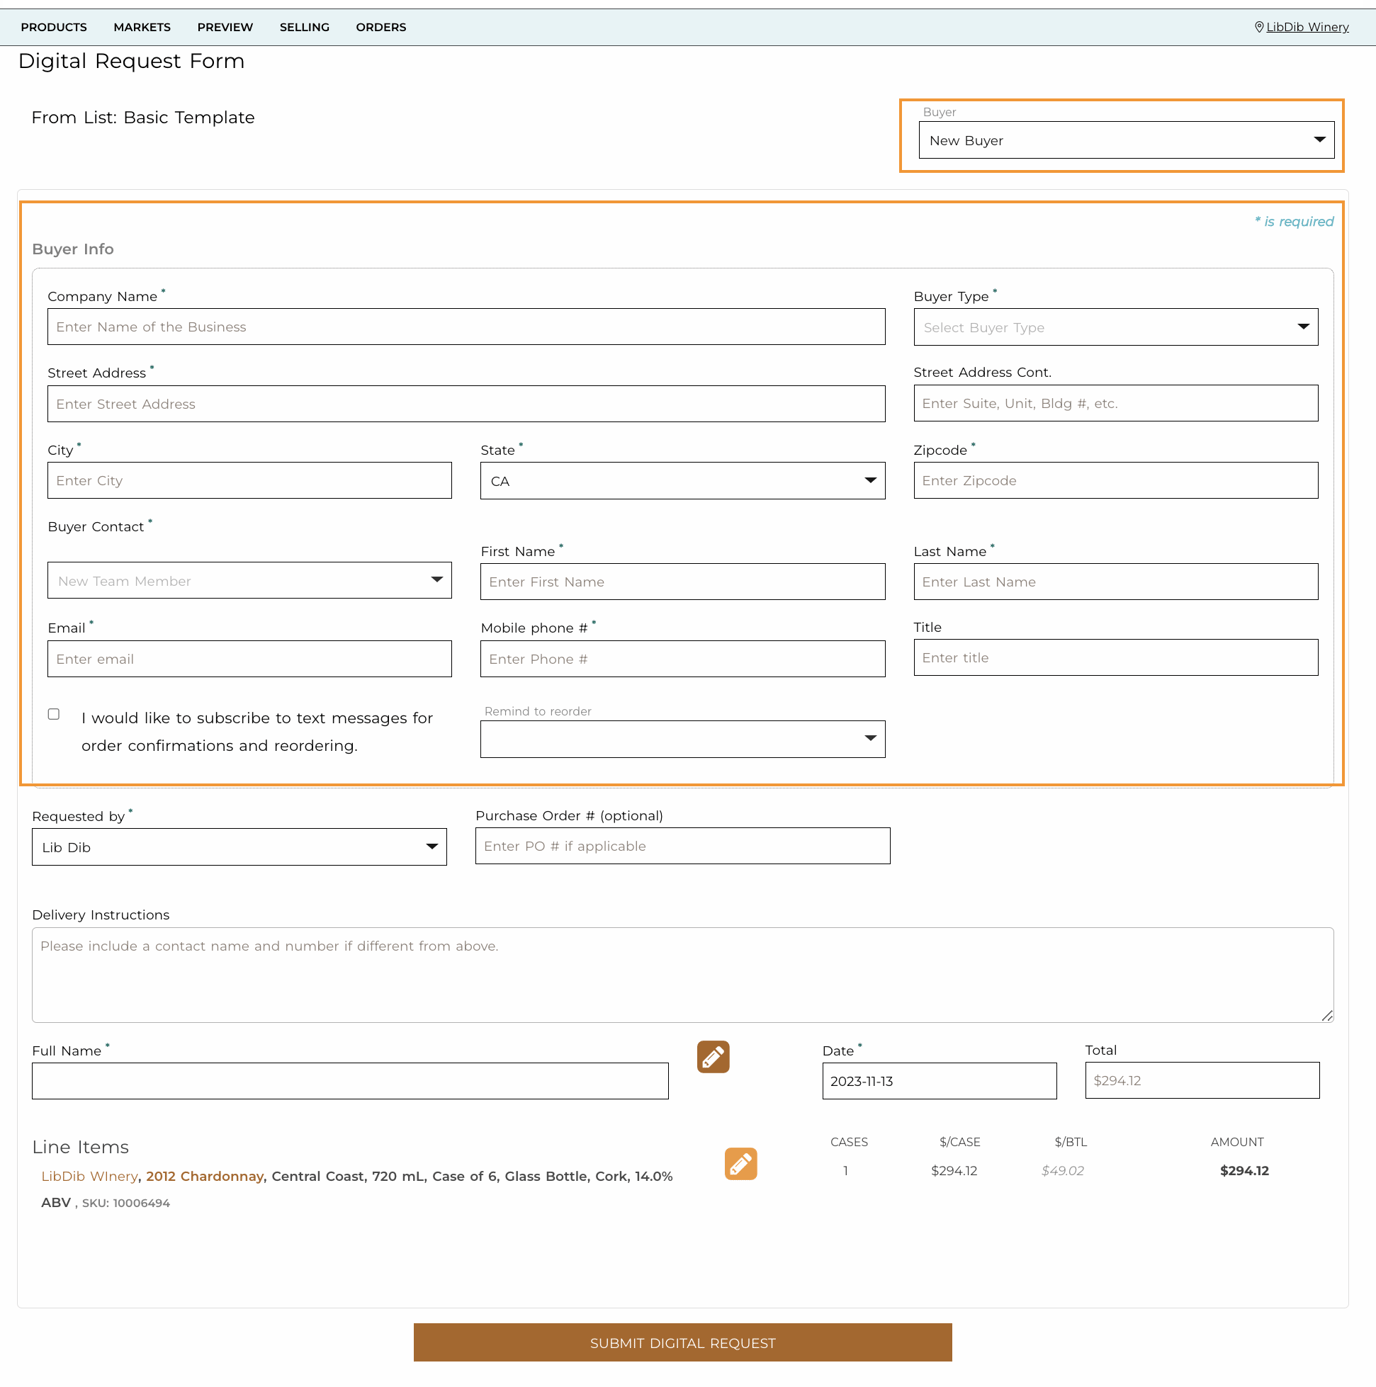Click the Enter PO # if applicable field

[682, 845]
